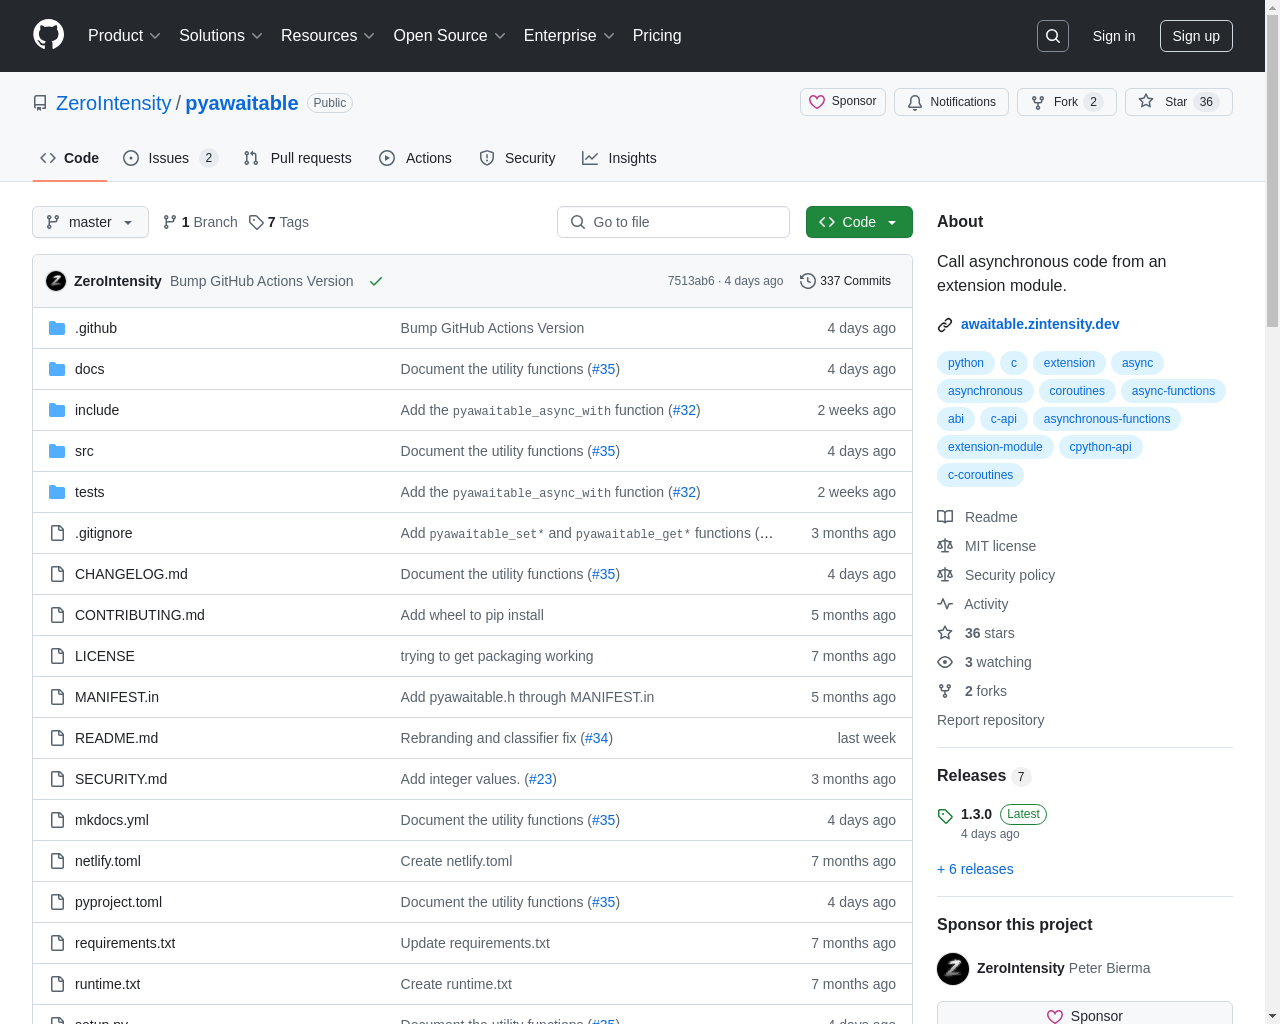Image resolution: width=1280 pixels, height=1024 pixels.
Task: Click the Sponsor button in sidebar bottom
Action: (1085, 1014)
